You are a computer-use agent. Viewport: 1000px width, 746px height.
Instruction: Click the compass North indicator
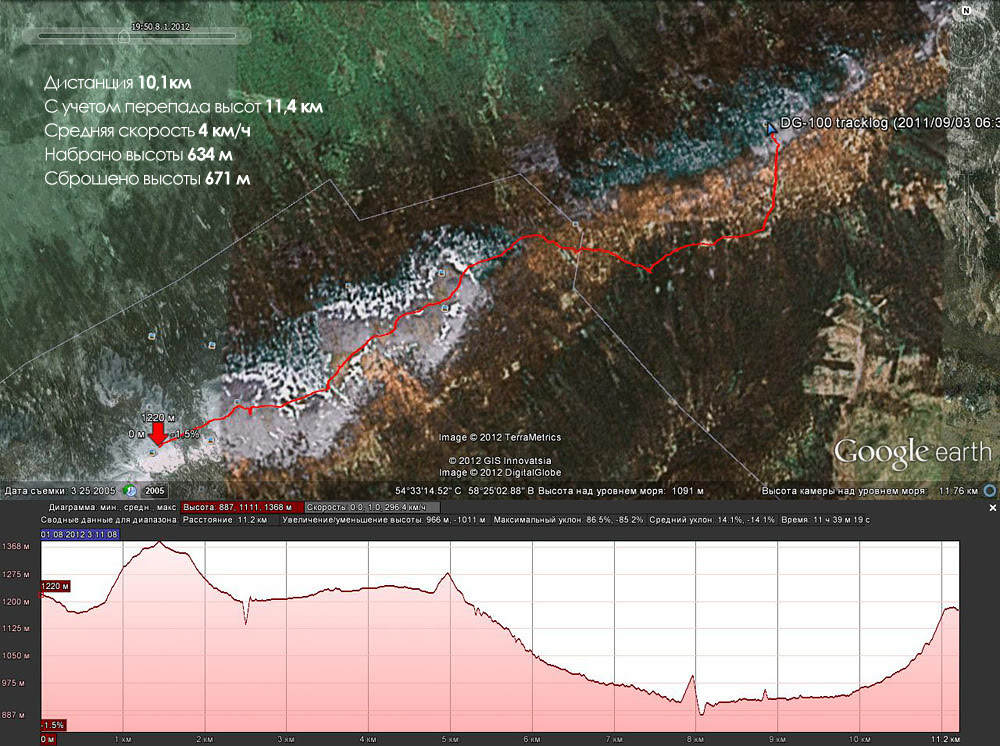965,11
